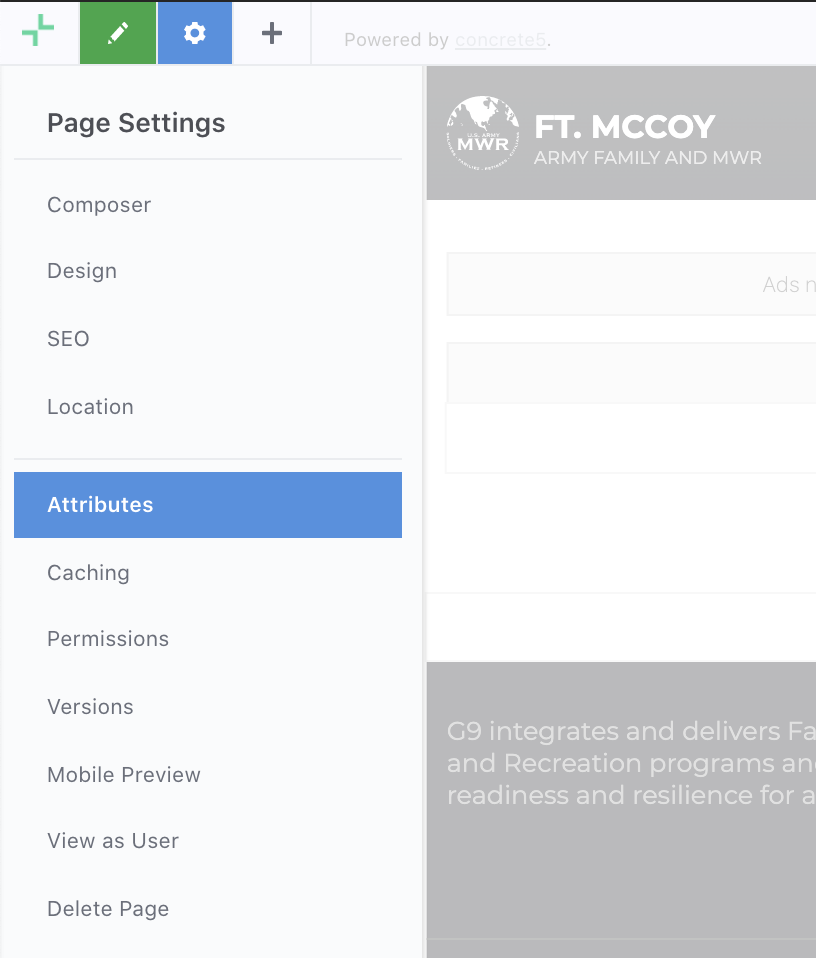Select the highlighted Attributes item
This screenshot has height=958, width=816.
[x=208, y=505]
